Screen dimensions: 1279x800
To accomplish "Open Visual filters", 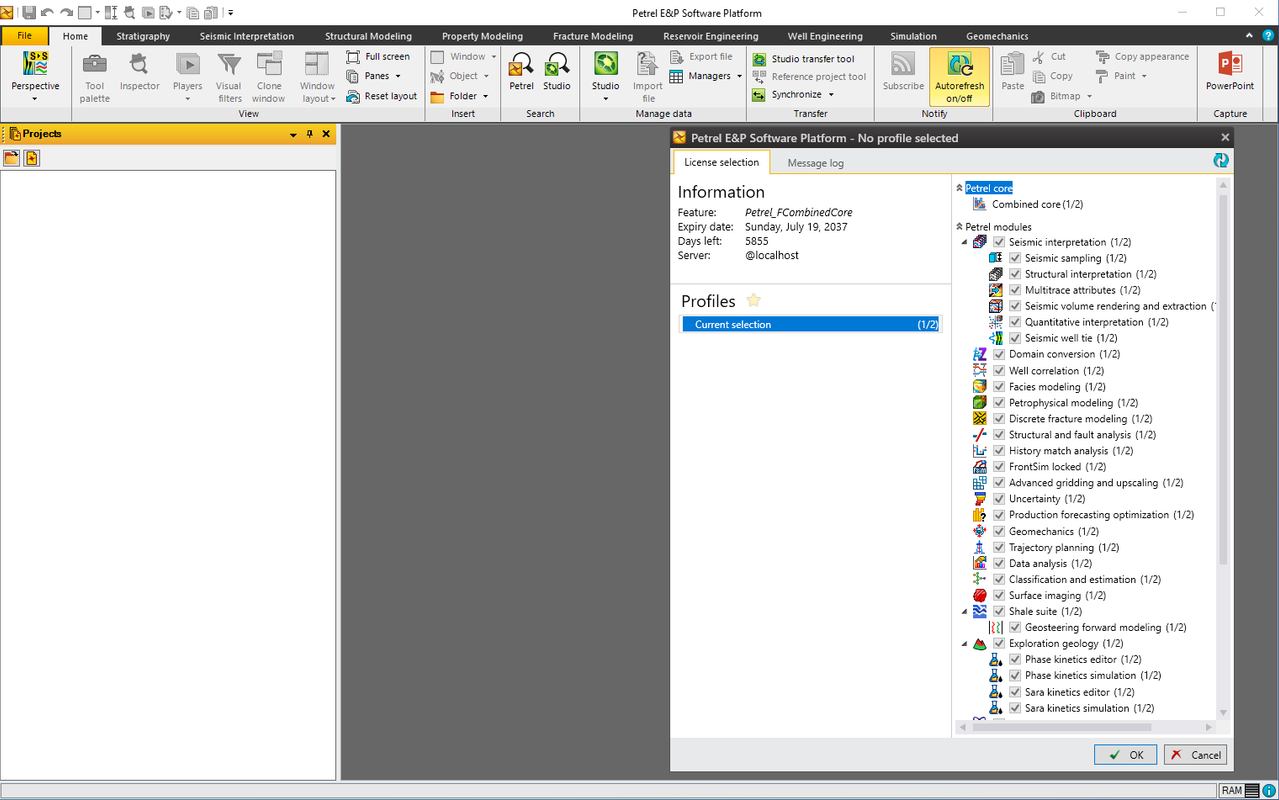I will [x=229, y=76].
